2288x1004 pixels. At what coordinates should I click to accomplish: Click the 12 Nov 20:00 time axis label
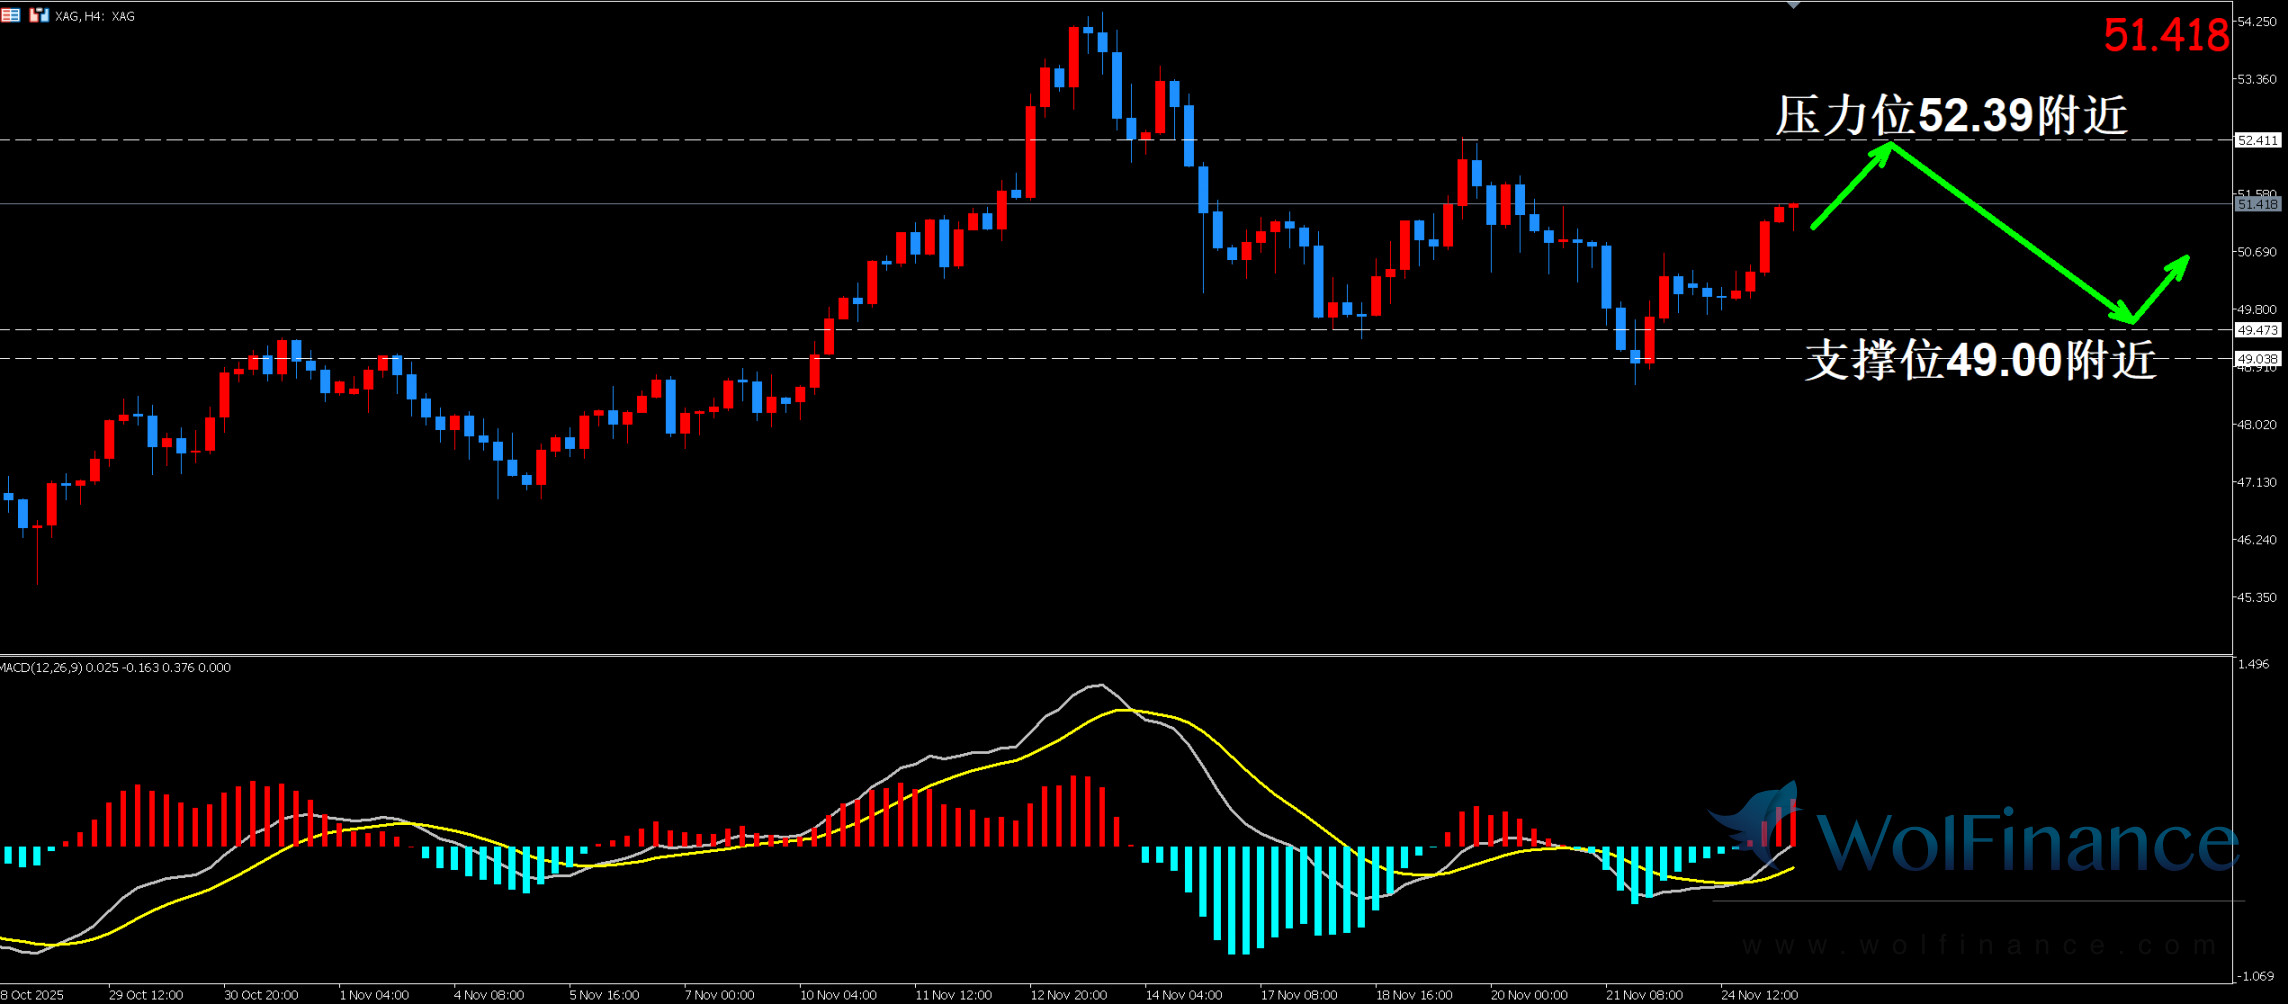1068,995
